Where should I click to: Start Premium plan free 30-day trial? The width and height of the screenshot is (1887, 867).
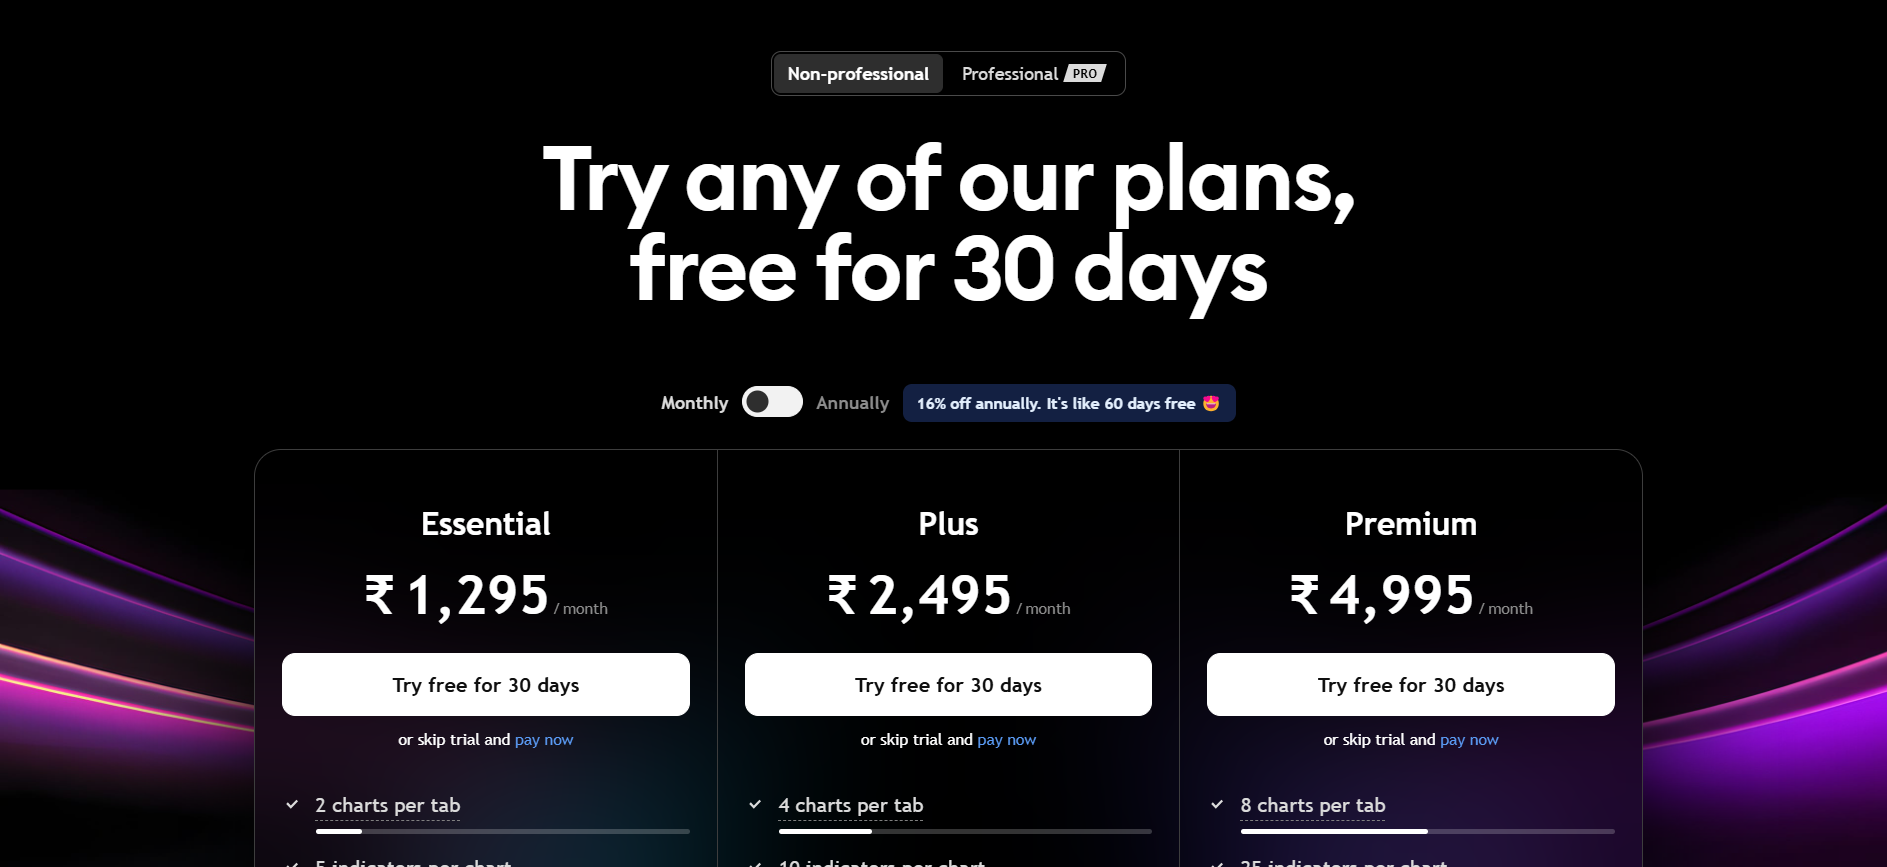[1411, 685]
